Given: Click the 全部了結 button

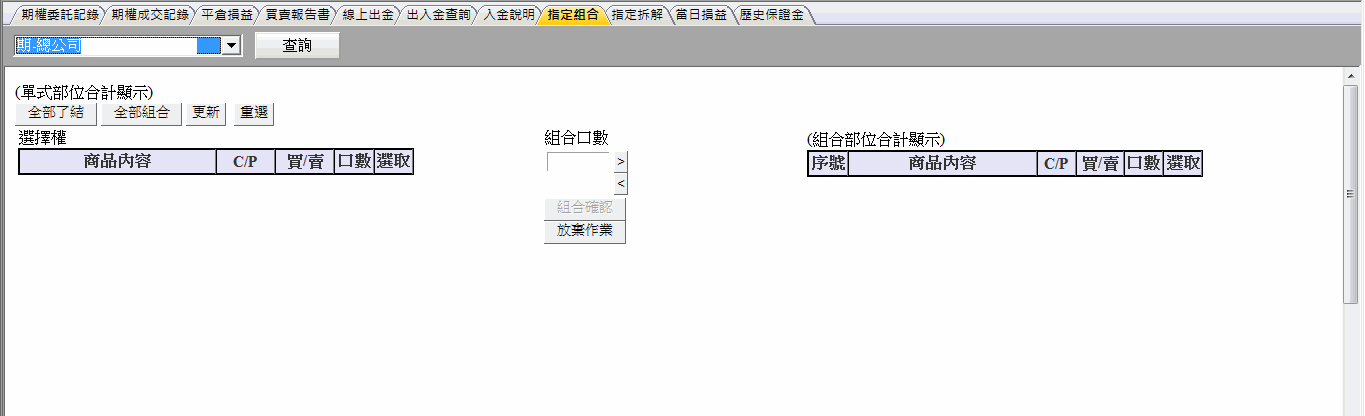Looking at the screenshot, I should pos(56,113).
